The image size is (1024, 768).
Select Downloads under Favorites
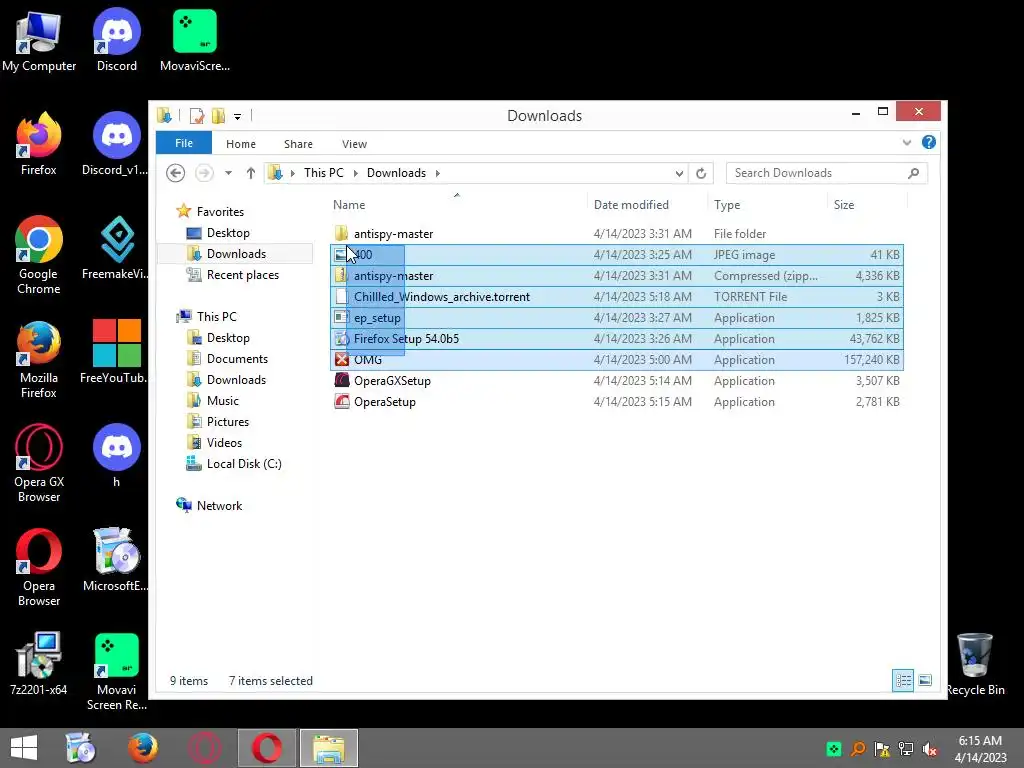pyautogui.click(x=236, y=254)
